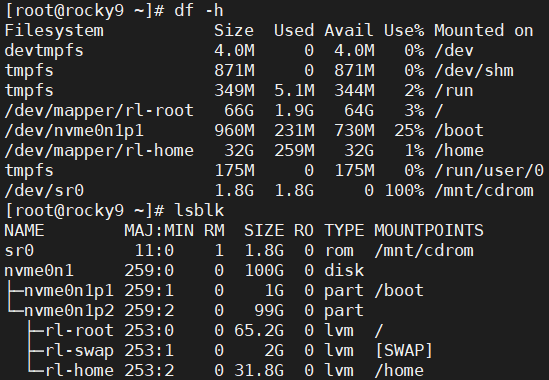Click the '5.1M' used value
The width and height of the screenshot is (549, 380).
click(x=294, y=90)
